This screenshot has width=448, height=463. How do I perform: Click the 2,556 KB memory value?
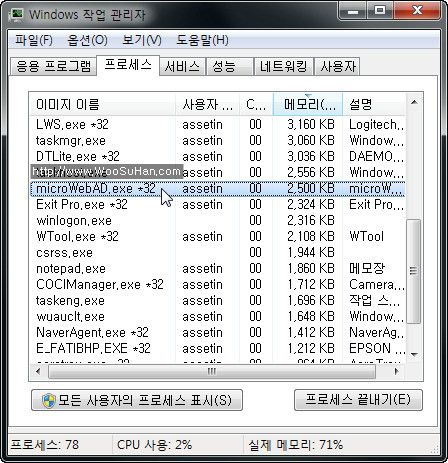(x=311, y=172)
